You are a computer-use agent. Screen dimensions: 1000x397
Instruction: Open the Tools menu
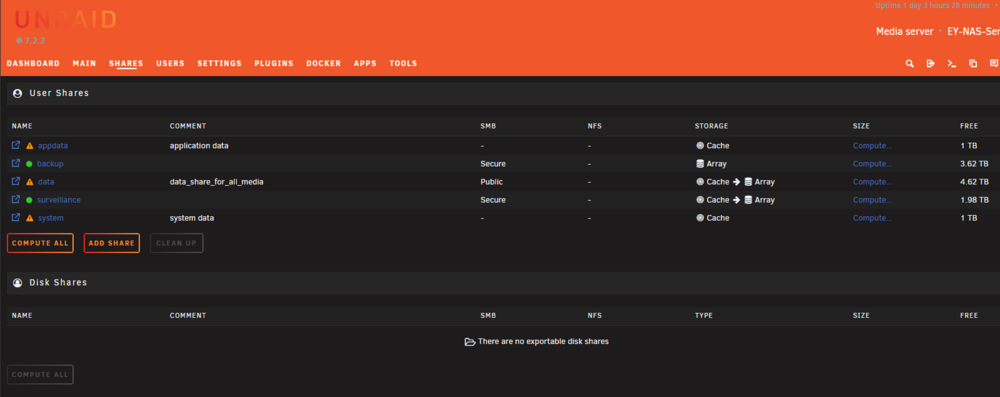403,64
